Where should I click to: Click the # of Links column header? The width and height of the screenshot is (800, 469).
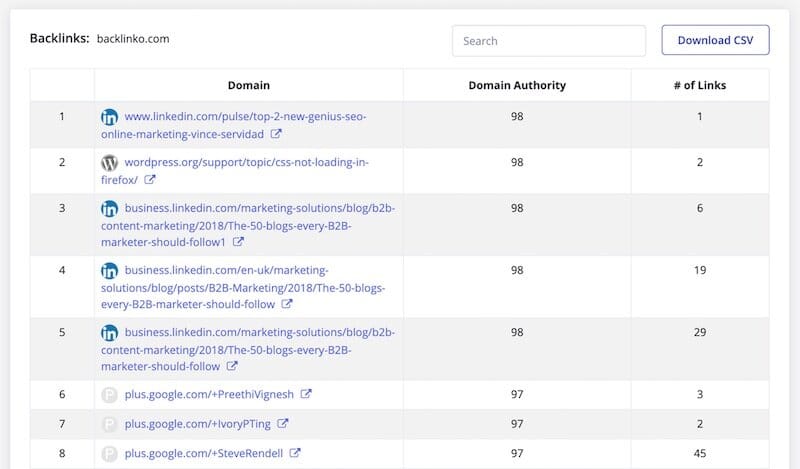pos(699,85)
